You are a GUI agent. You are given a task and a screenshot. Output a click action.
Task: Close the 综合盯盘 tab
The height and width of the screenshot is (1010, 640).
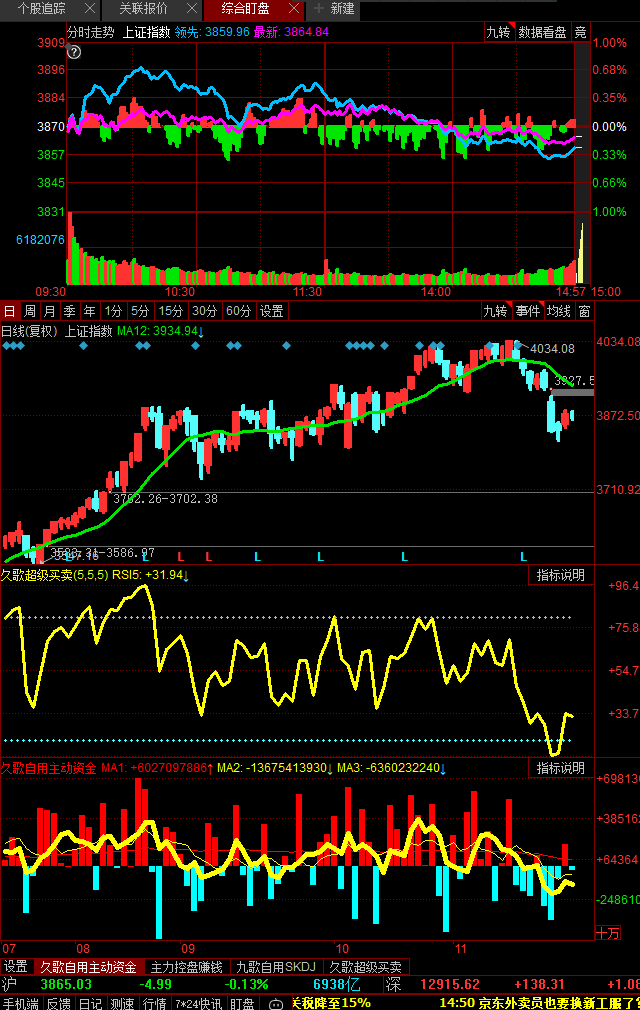click(294, 9)
